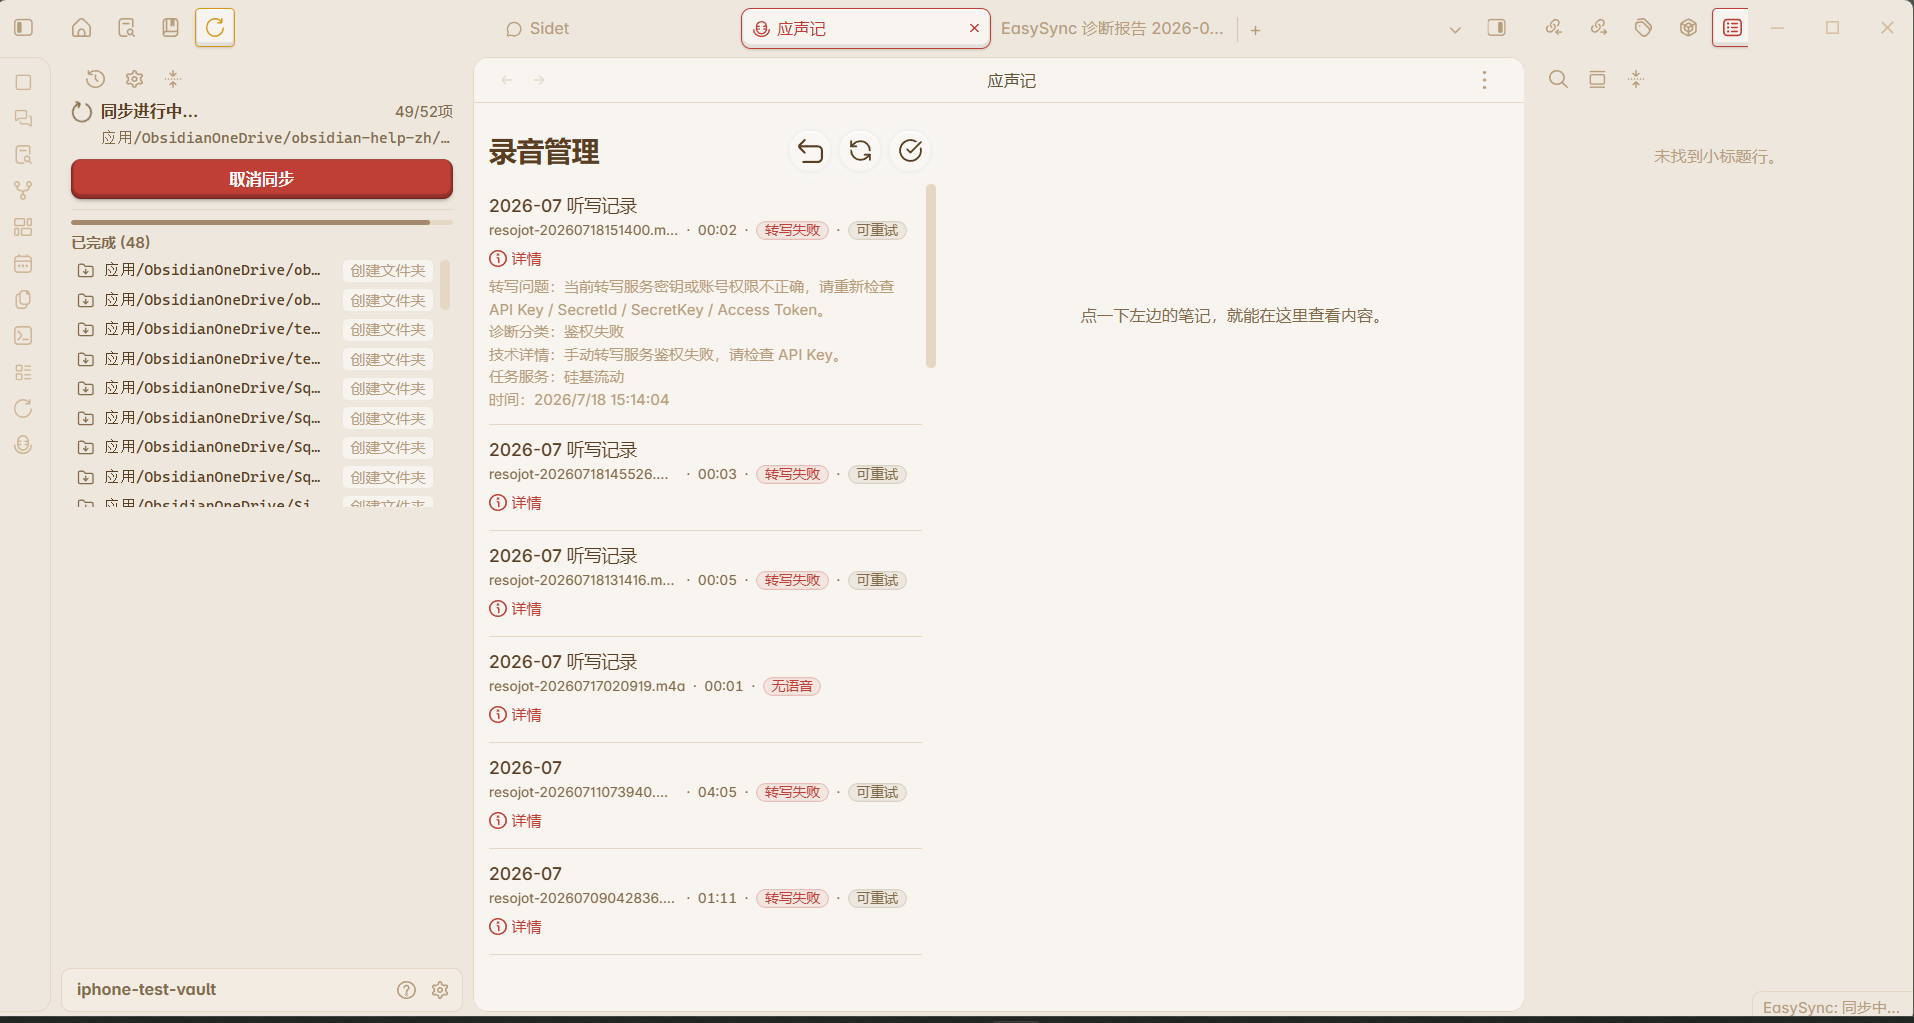
Task: Toggle the left sidebar panel icon
Action: click(24, 28)
